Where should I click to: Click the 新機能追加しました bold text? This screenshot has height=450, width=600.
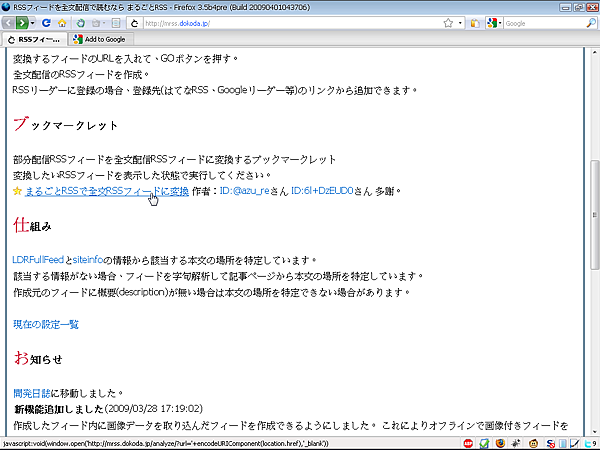(x=59, y=409)
